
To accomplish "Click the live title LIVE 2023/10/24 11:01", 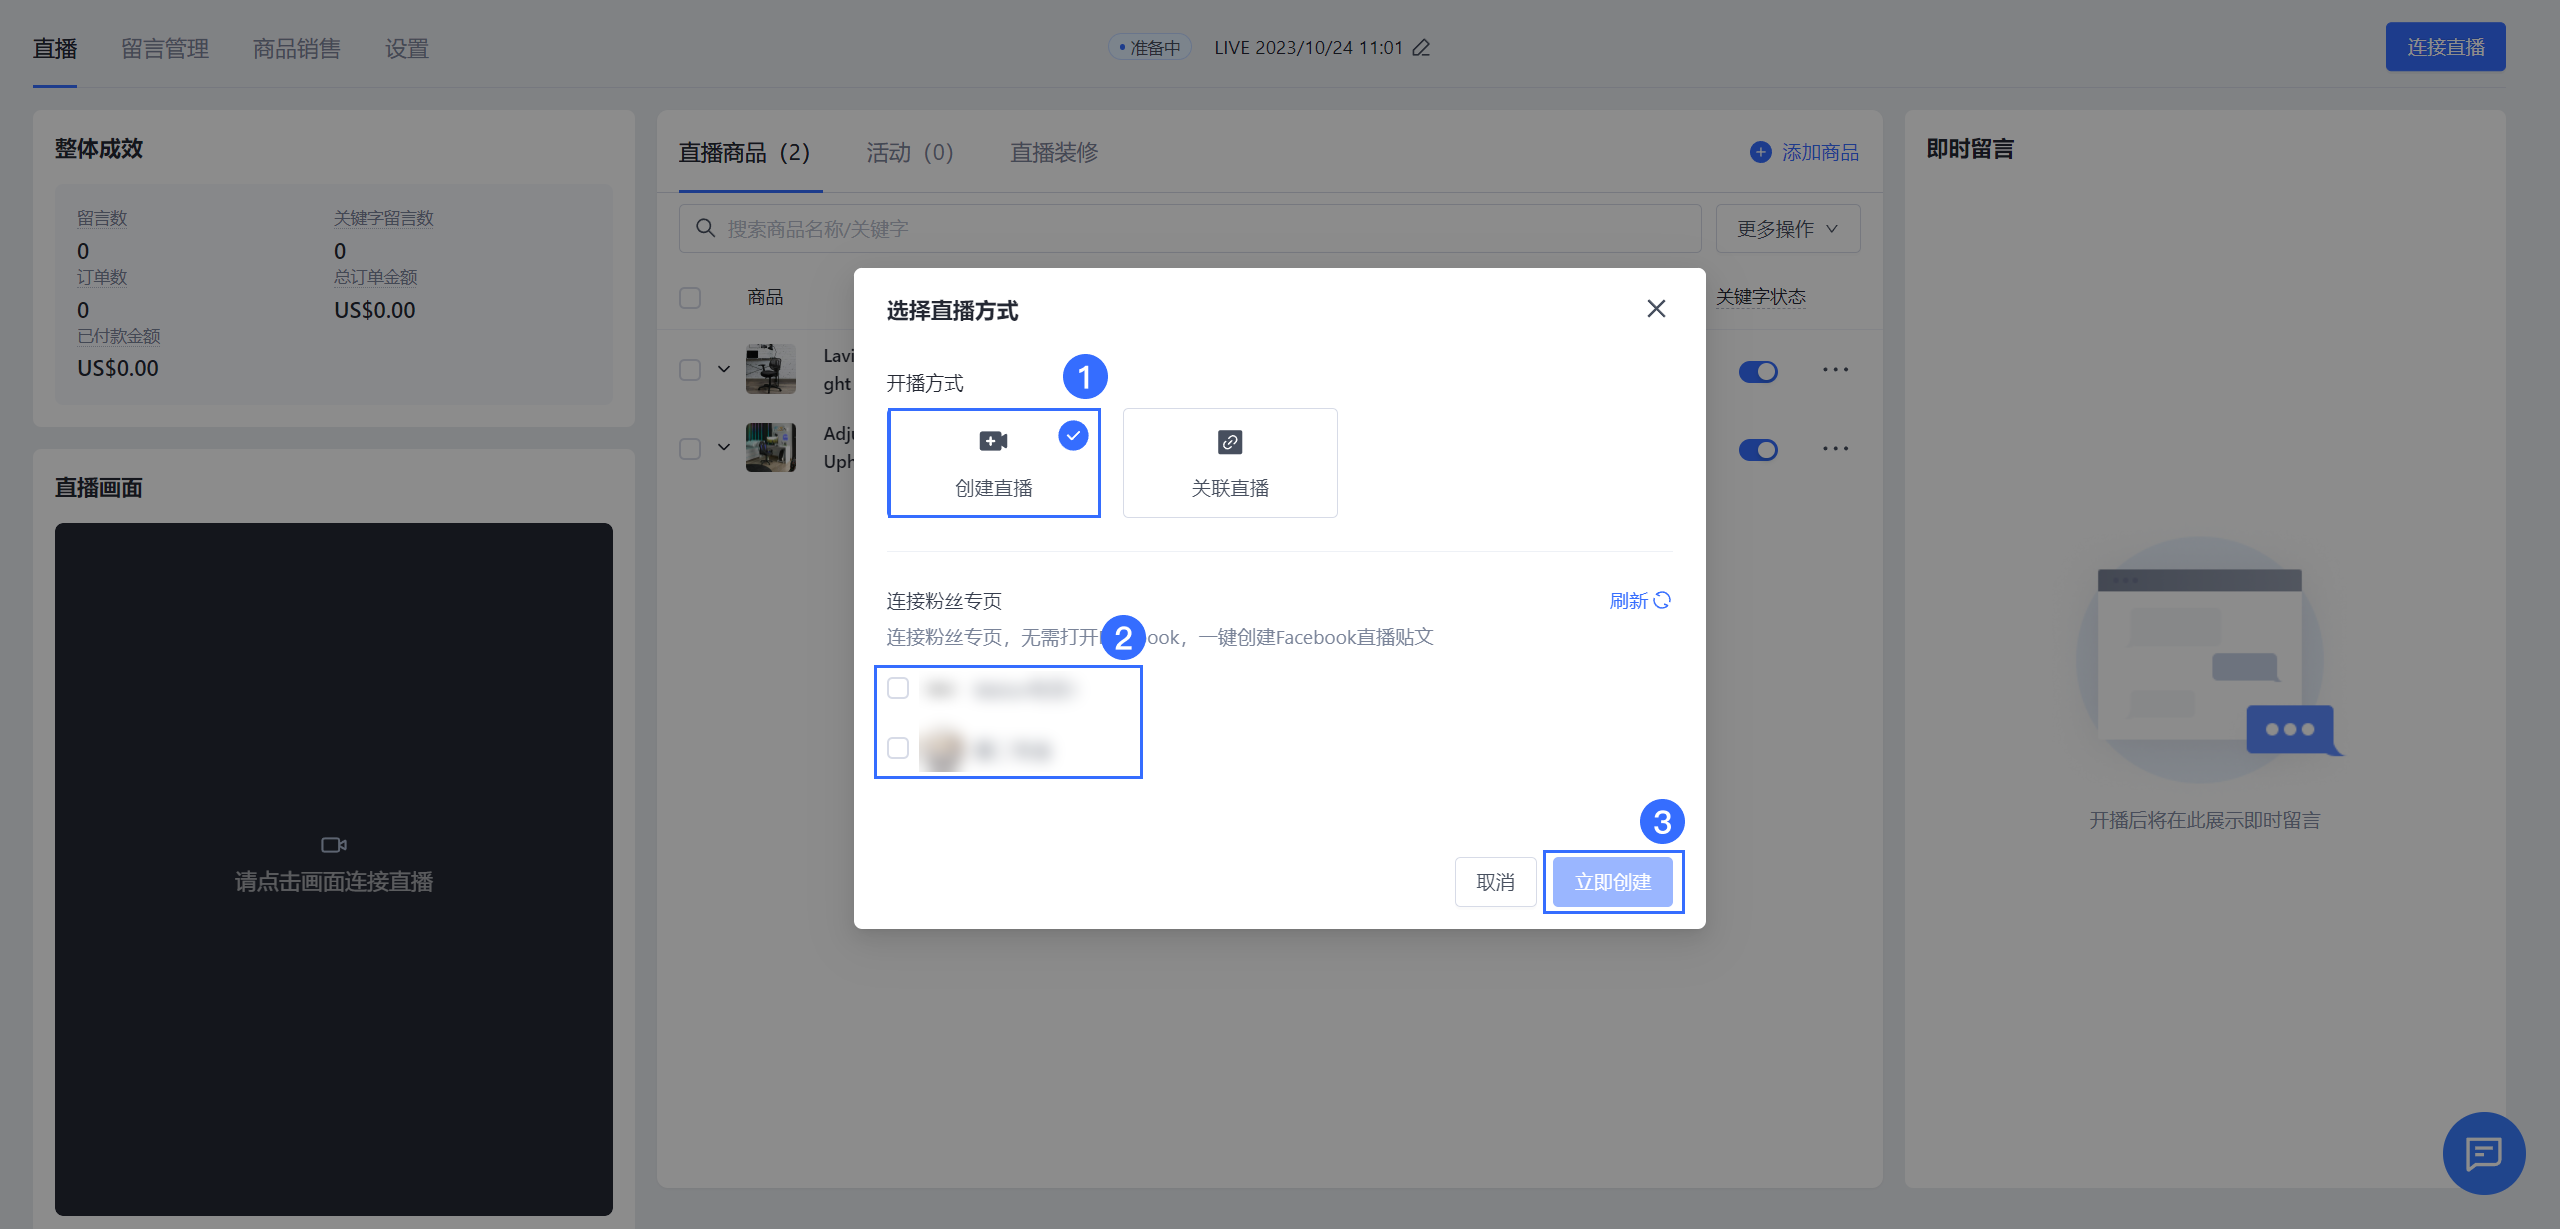I will tap(1308, 48).
